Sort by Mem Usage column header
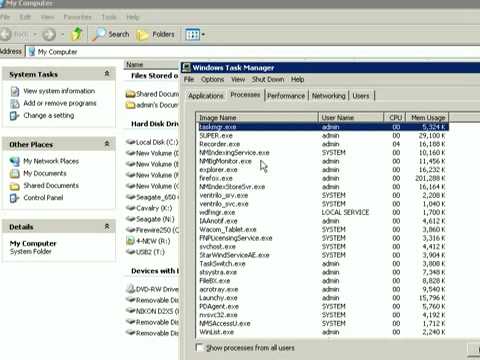480x360 pixels. pyautogui.click(x=427, y=118)
